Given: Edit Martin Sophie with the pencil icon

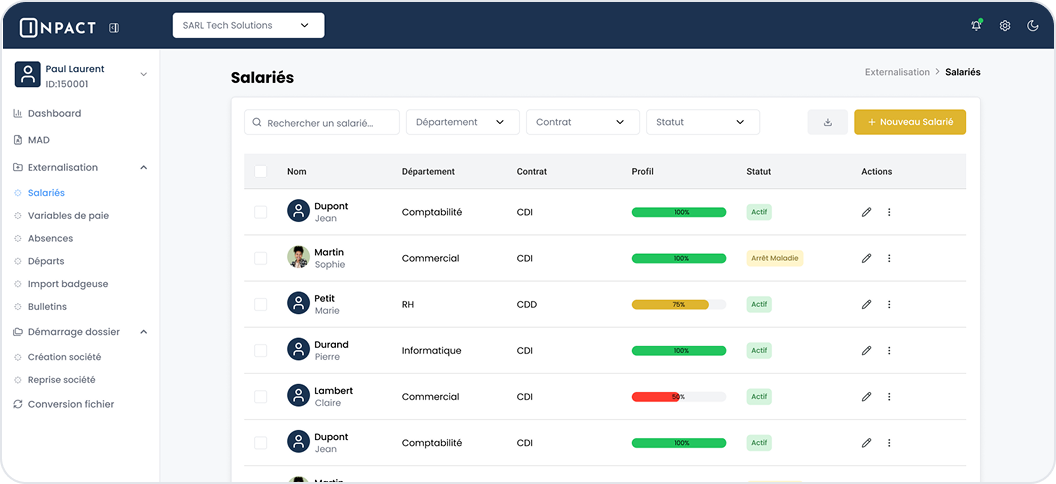Looking at the screenshot, I should click(866, 258).
